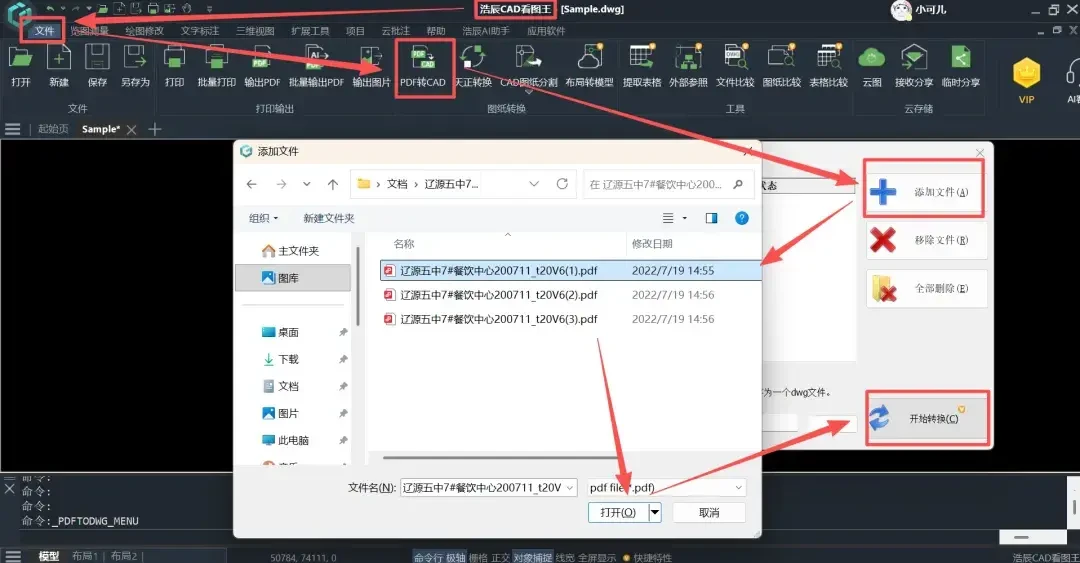Click the 临时分享 temporary share icon
Image resolution: width=1080 pixels, height=563 pixels.
click(x=961, y=59)
